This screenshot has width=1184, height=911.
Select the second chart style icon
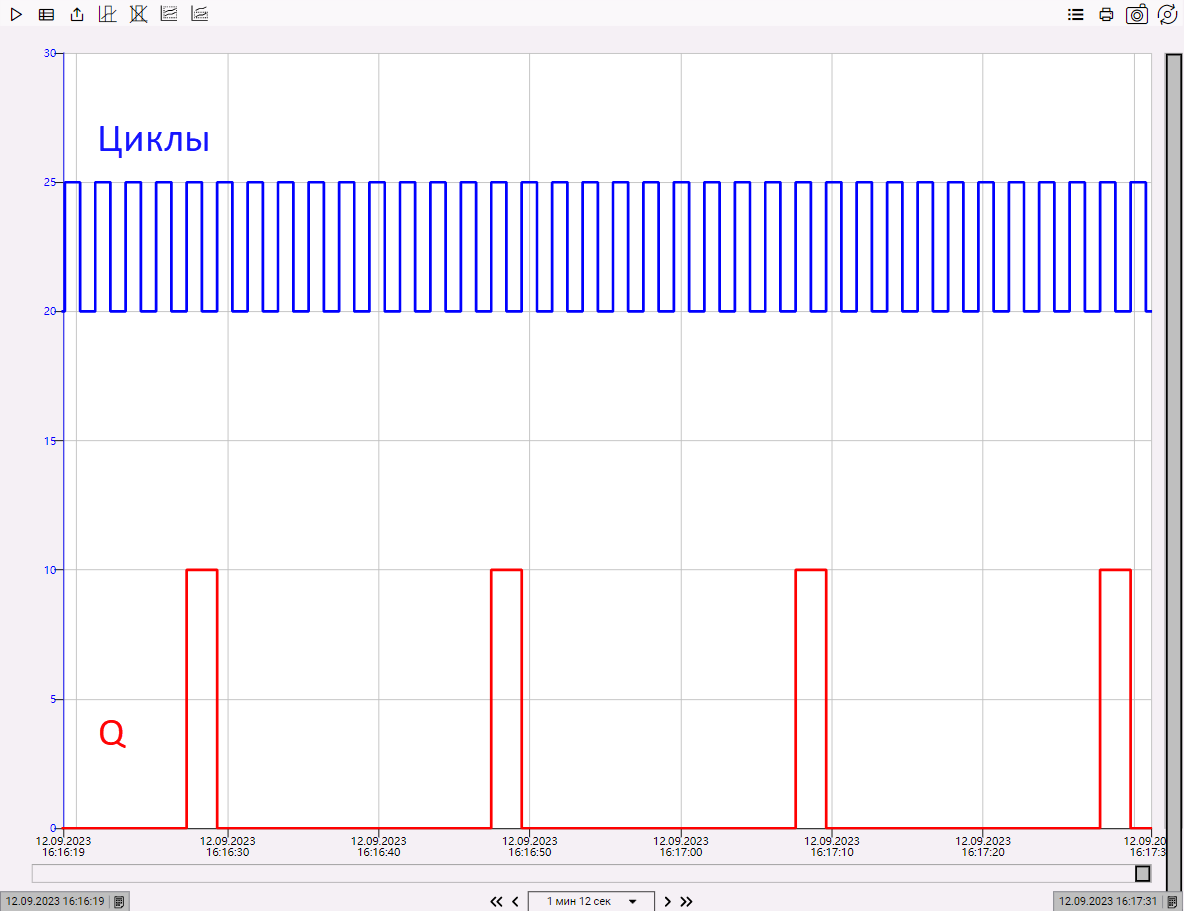(199, 14)
